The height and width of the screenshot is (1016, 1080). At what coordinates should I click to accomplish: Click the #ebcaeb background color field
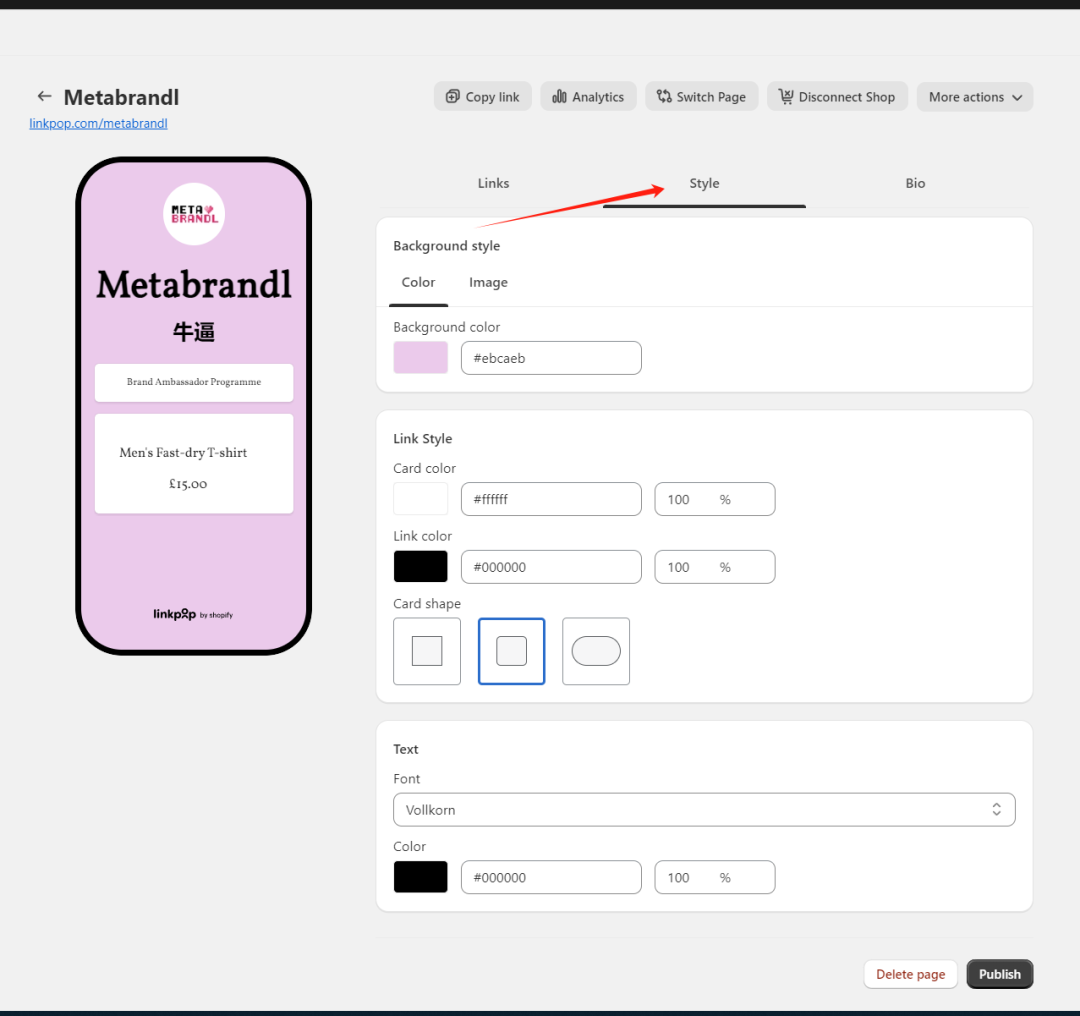(551, 358)
